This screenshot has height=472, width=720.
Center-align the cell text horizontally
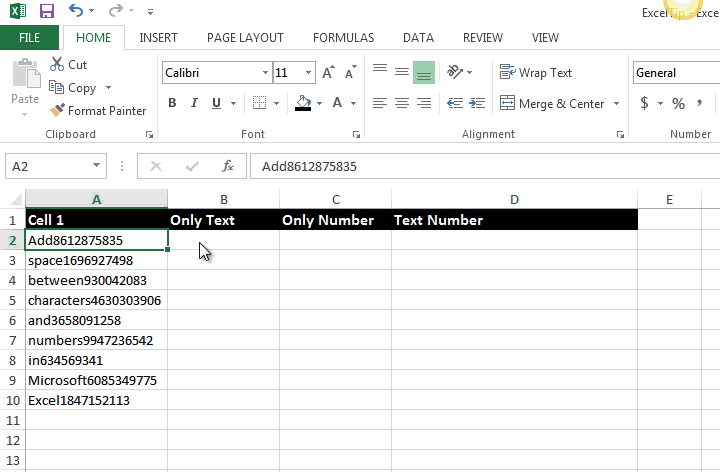click(x=401, y=103)
